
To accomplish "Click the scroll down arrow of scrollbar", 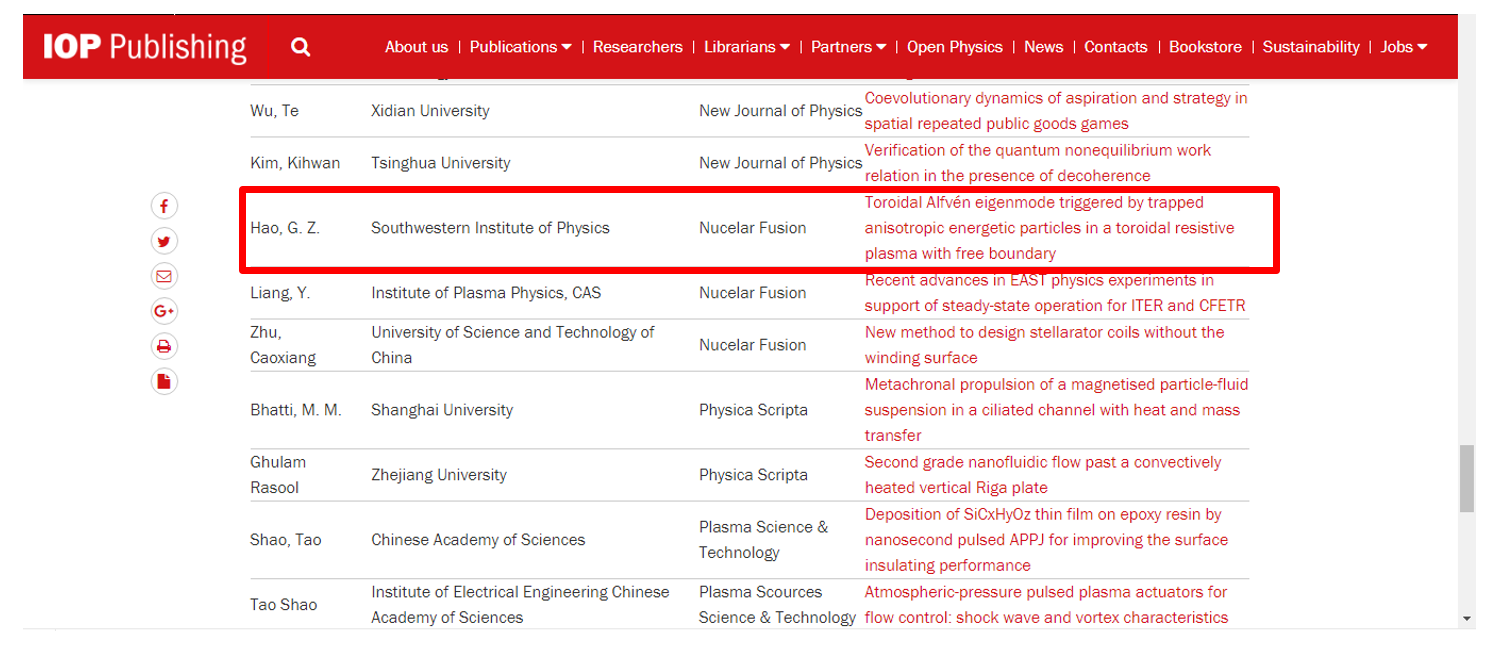I will pos(1467,619).
